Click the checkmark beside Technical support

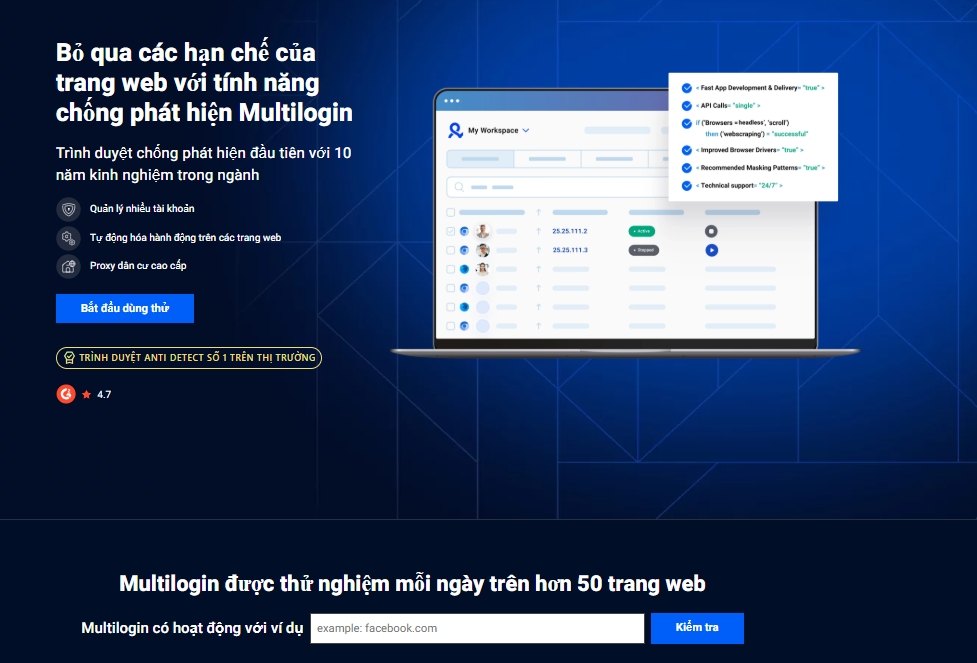[x=687, y=186]
